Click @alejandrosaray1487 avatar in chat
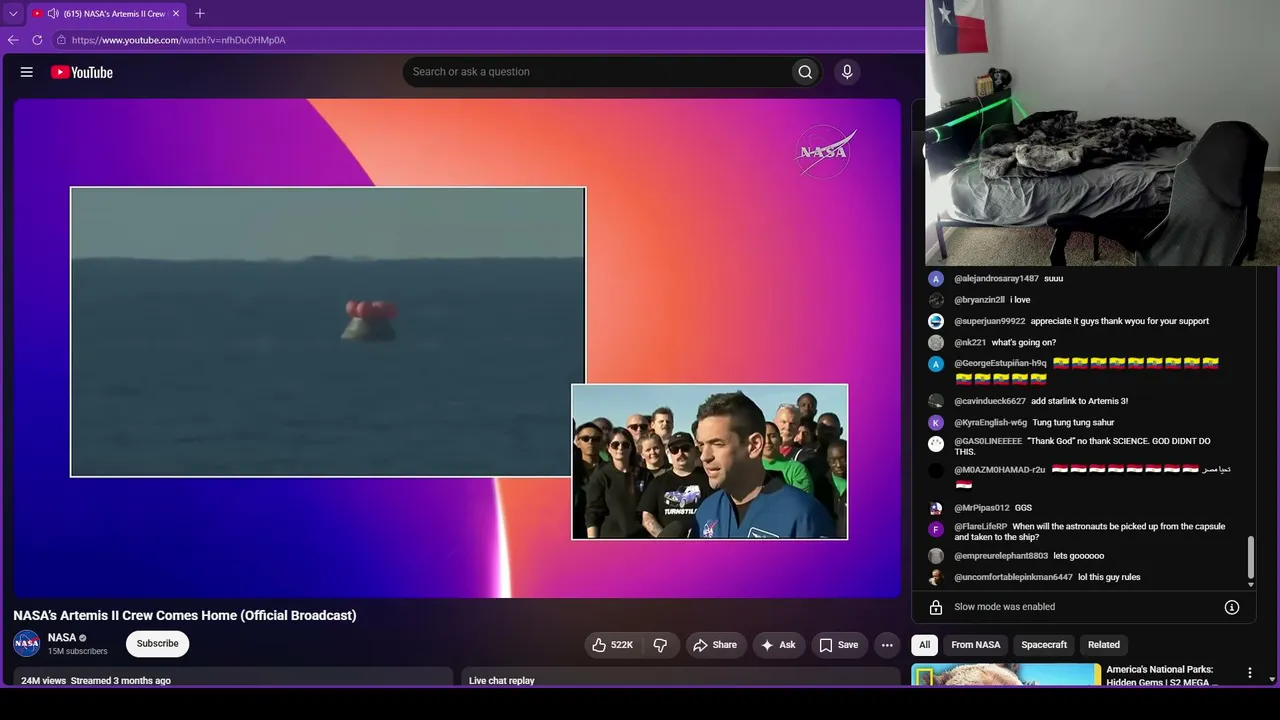Screen dimensions: 1280x720 coord(936,279)
